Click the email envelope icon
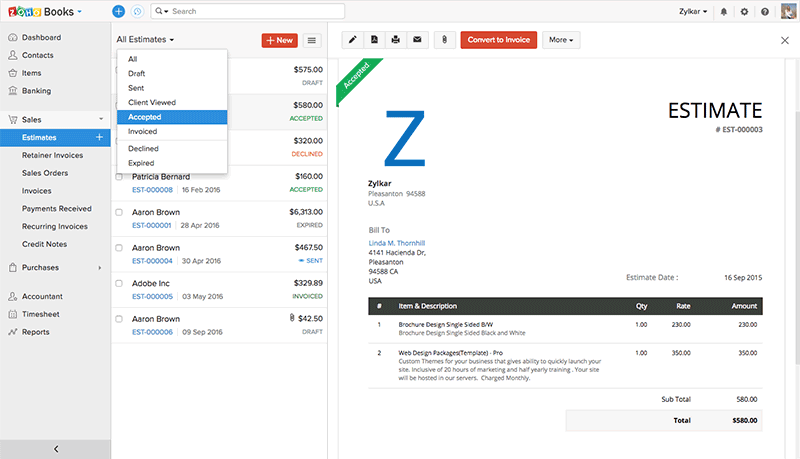800x459 pixels. click(417, 40)
